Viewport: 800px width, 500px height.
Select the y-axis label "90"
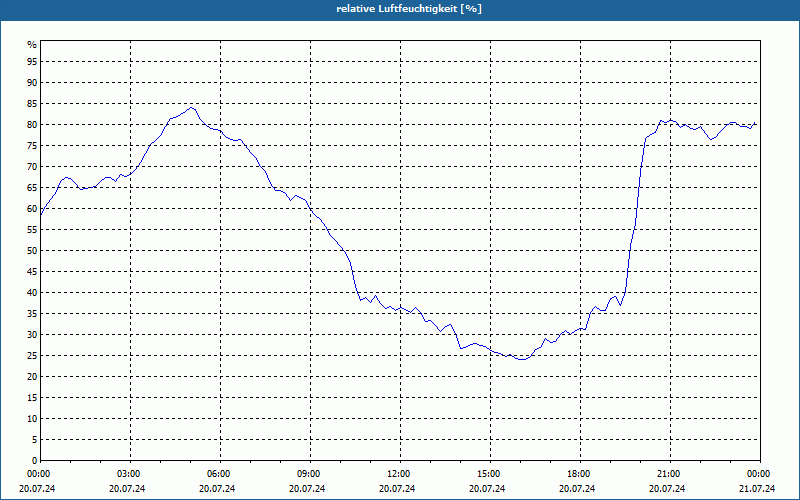[x=32, y=83]
